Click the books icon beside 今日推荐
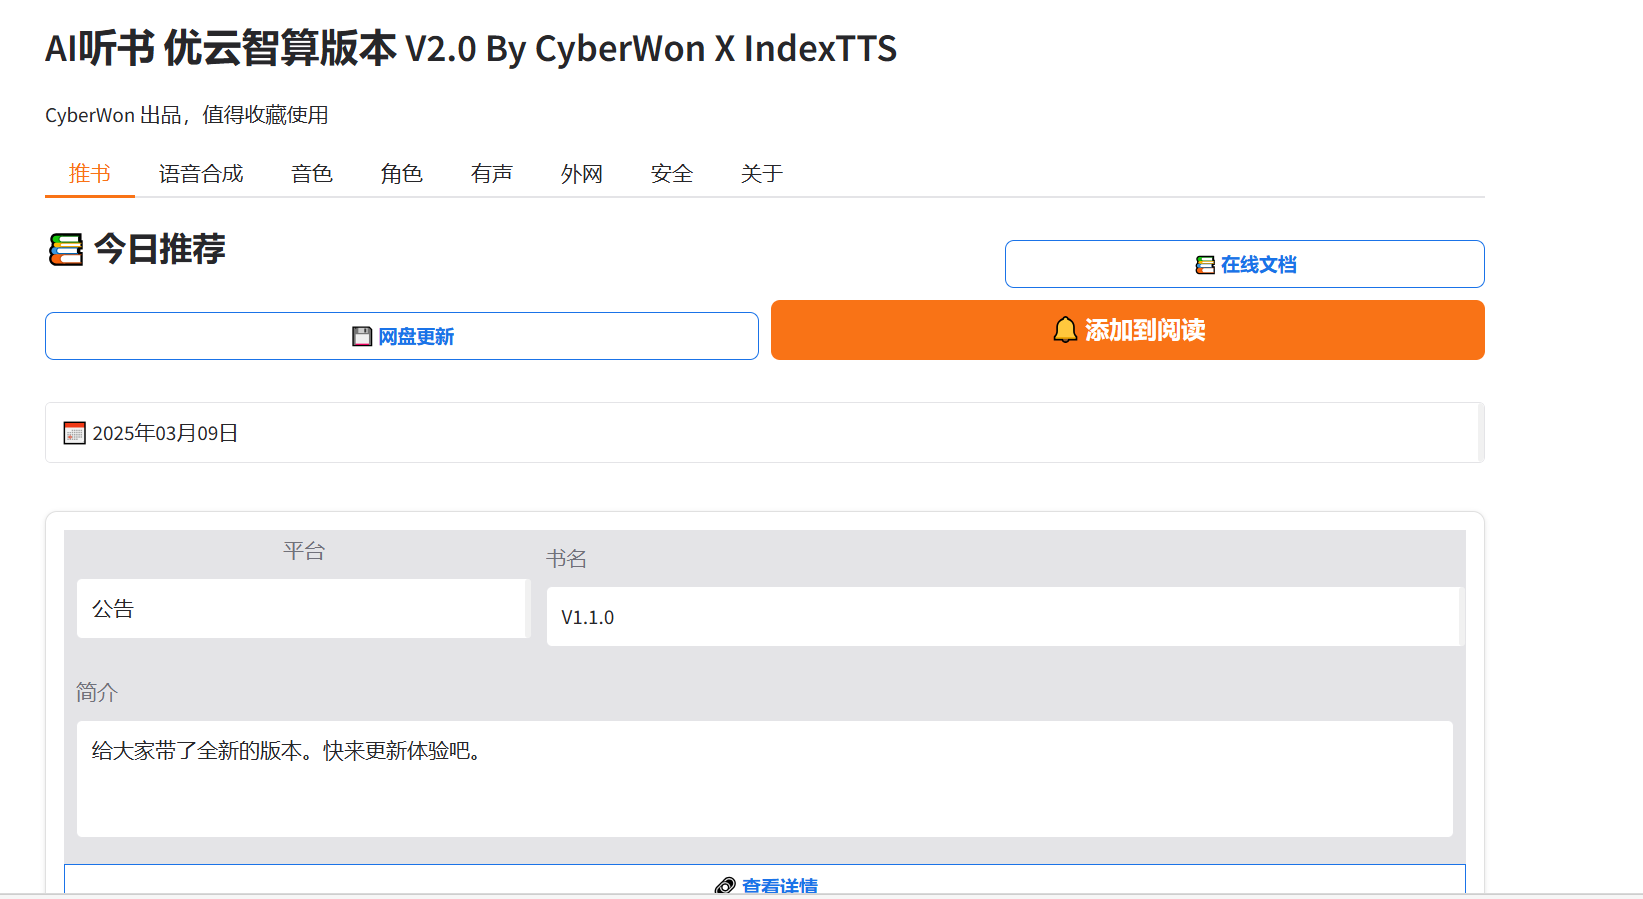 point(66,249)
